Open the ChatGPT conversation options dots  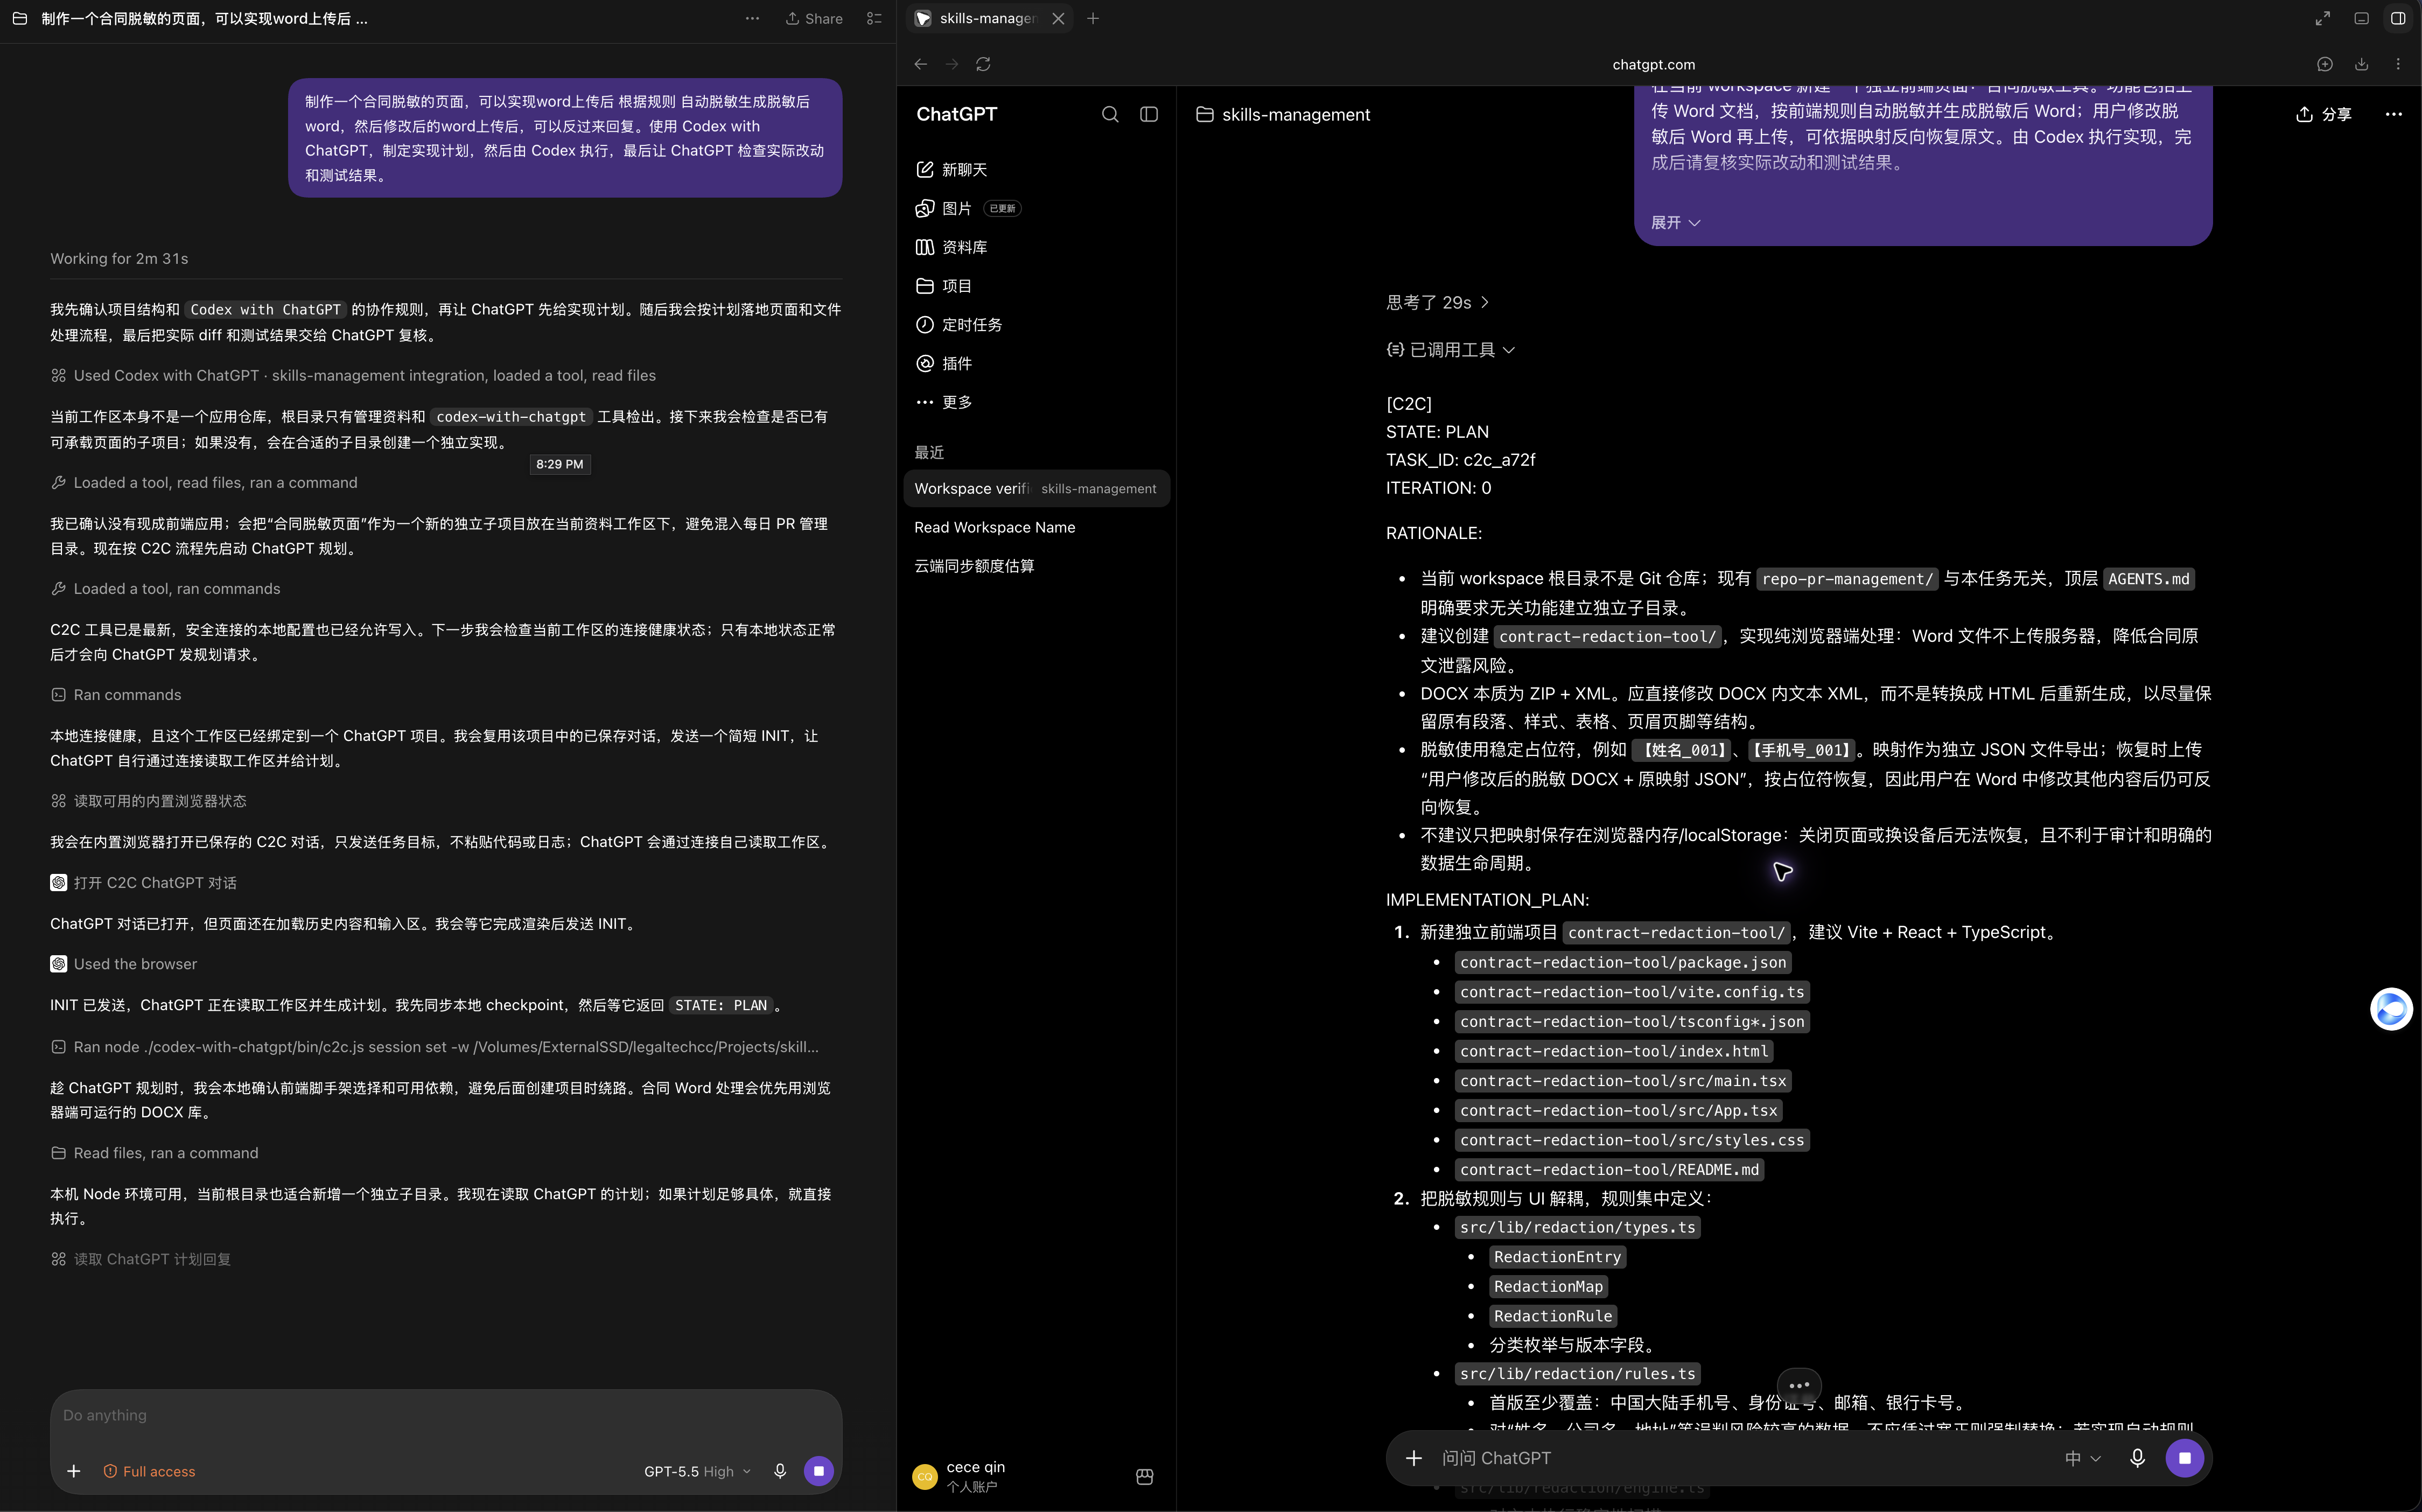tap(2393, 114)
